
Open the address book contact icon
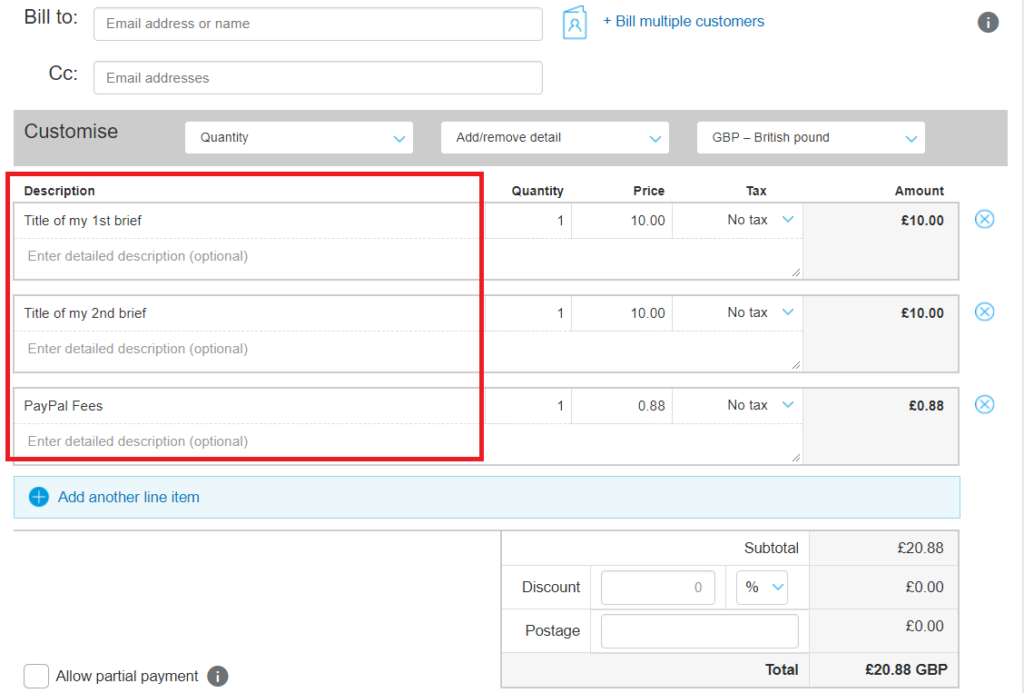575,23
